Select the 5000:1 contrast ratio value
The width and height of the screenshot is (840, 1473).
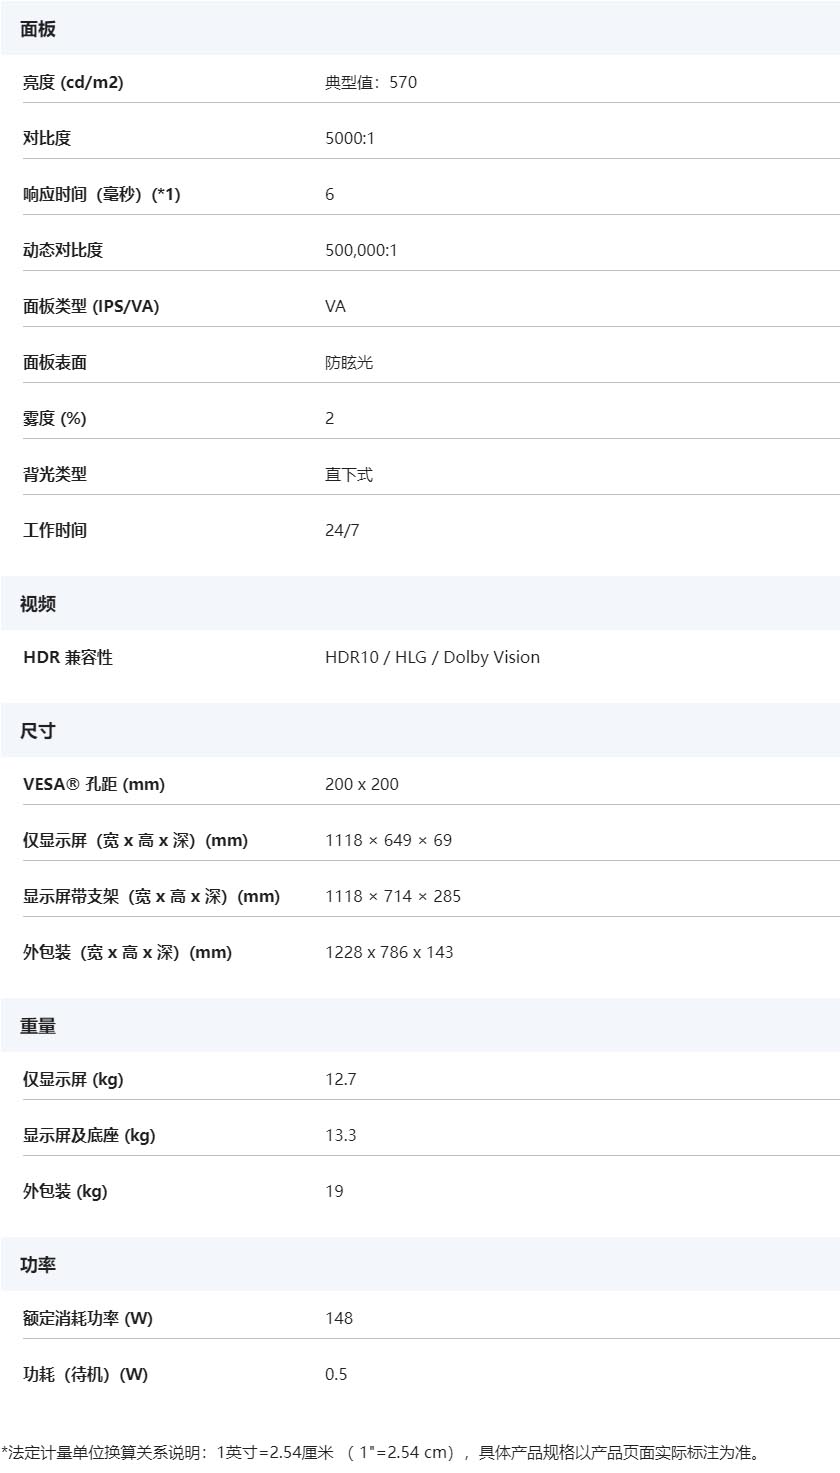tap(349, 139)
